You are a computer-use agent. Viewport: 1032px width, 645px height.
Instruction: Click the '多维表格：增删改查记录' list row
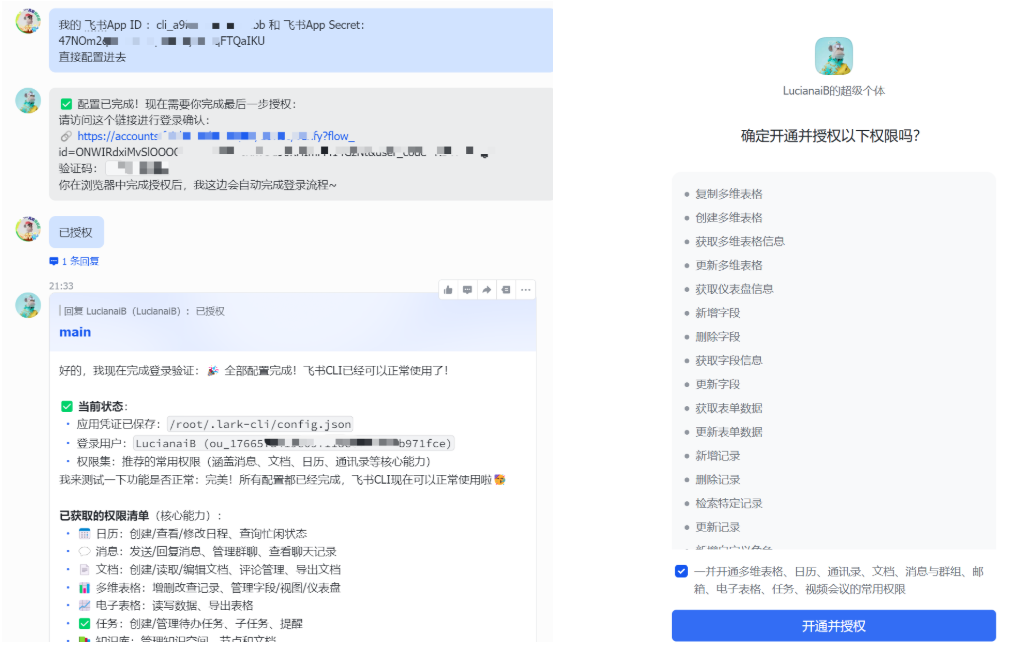coord(209,588)
